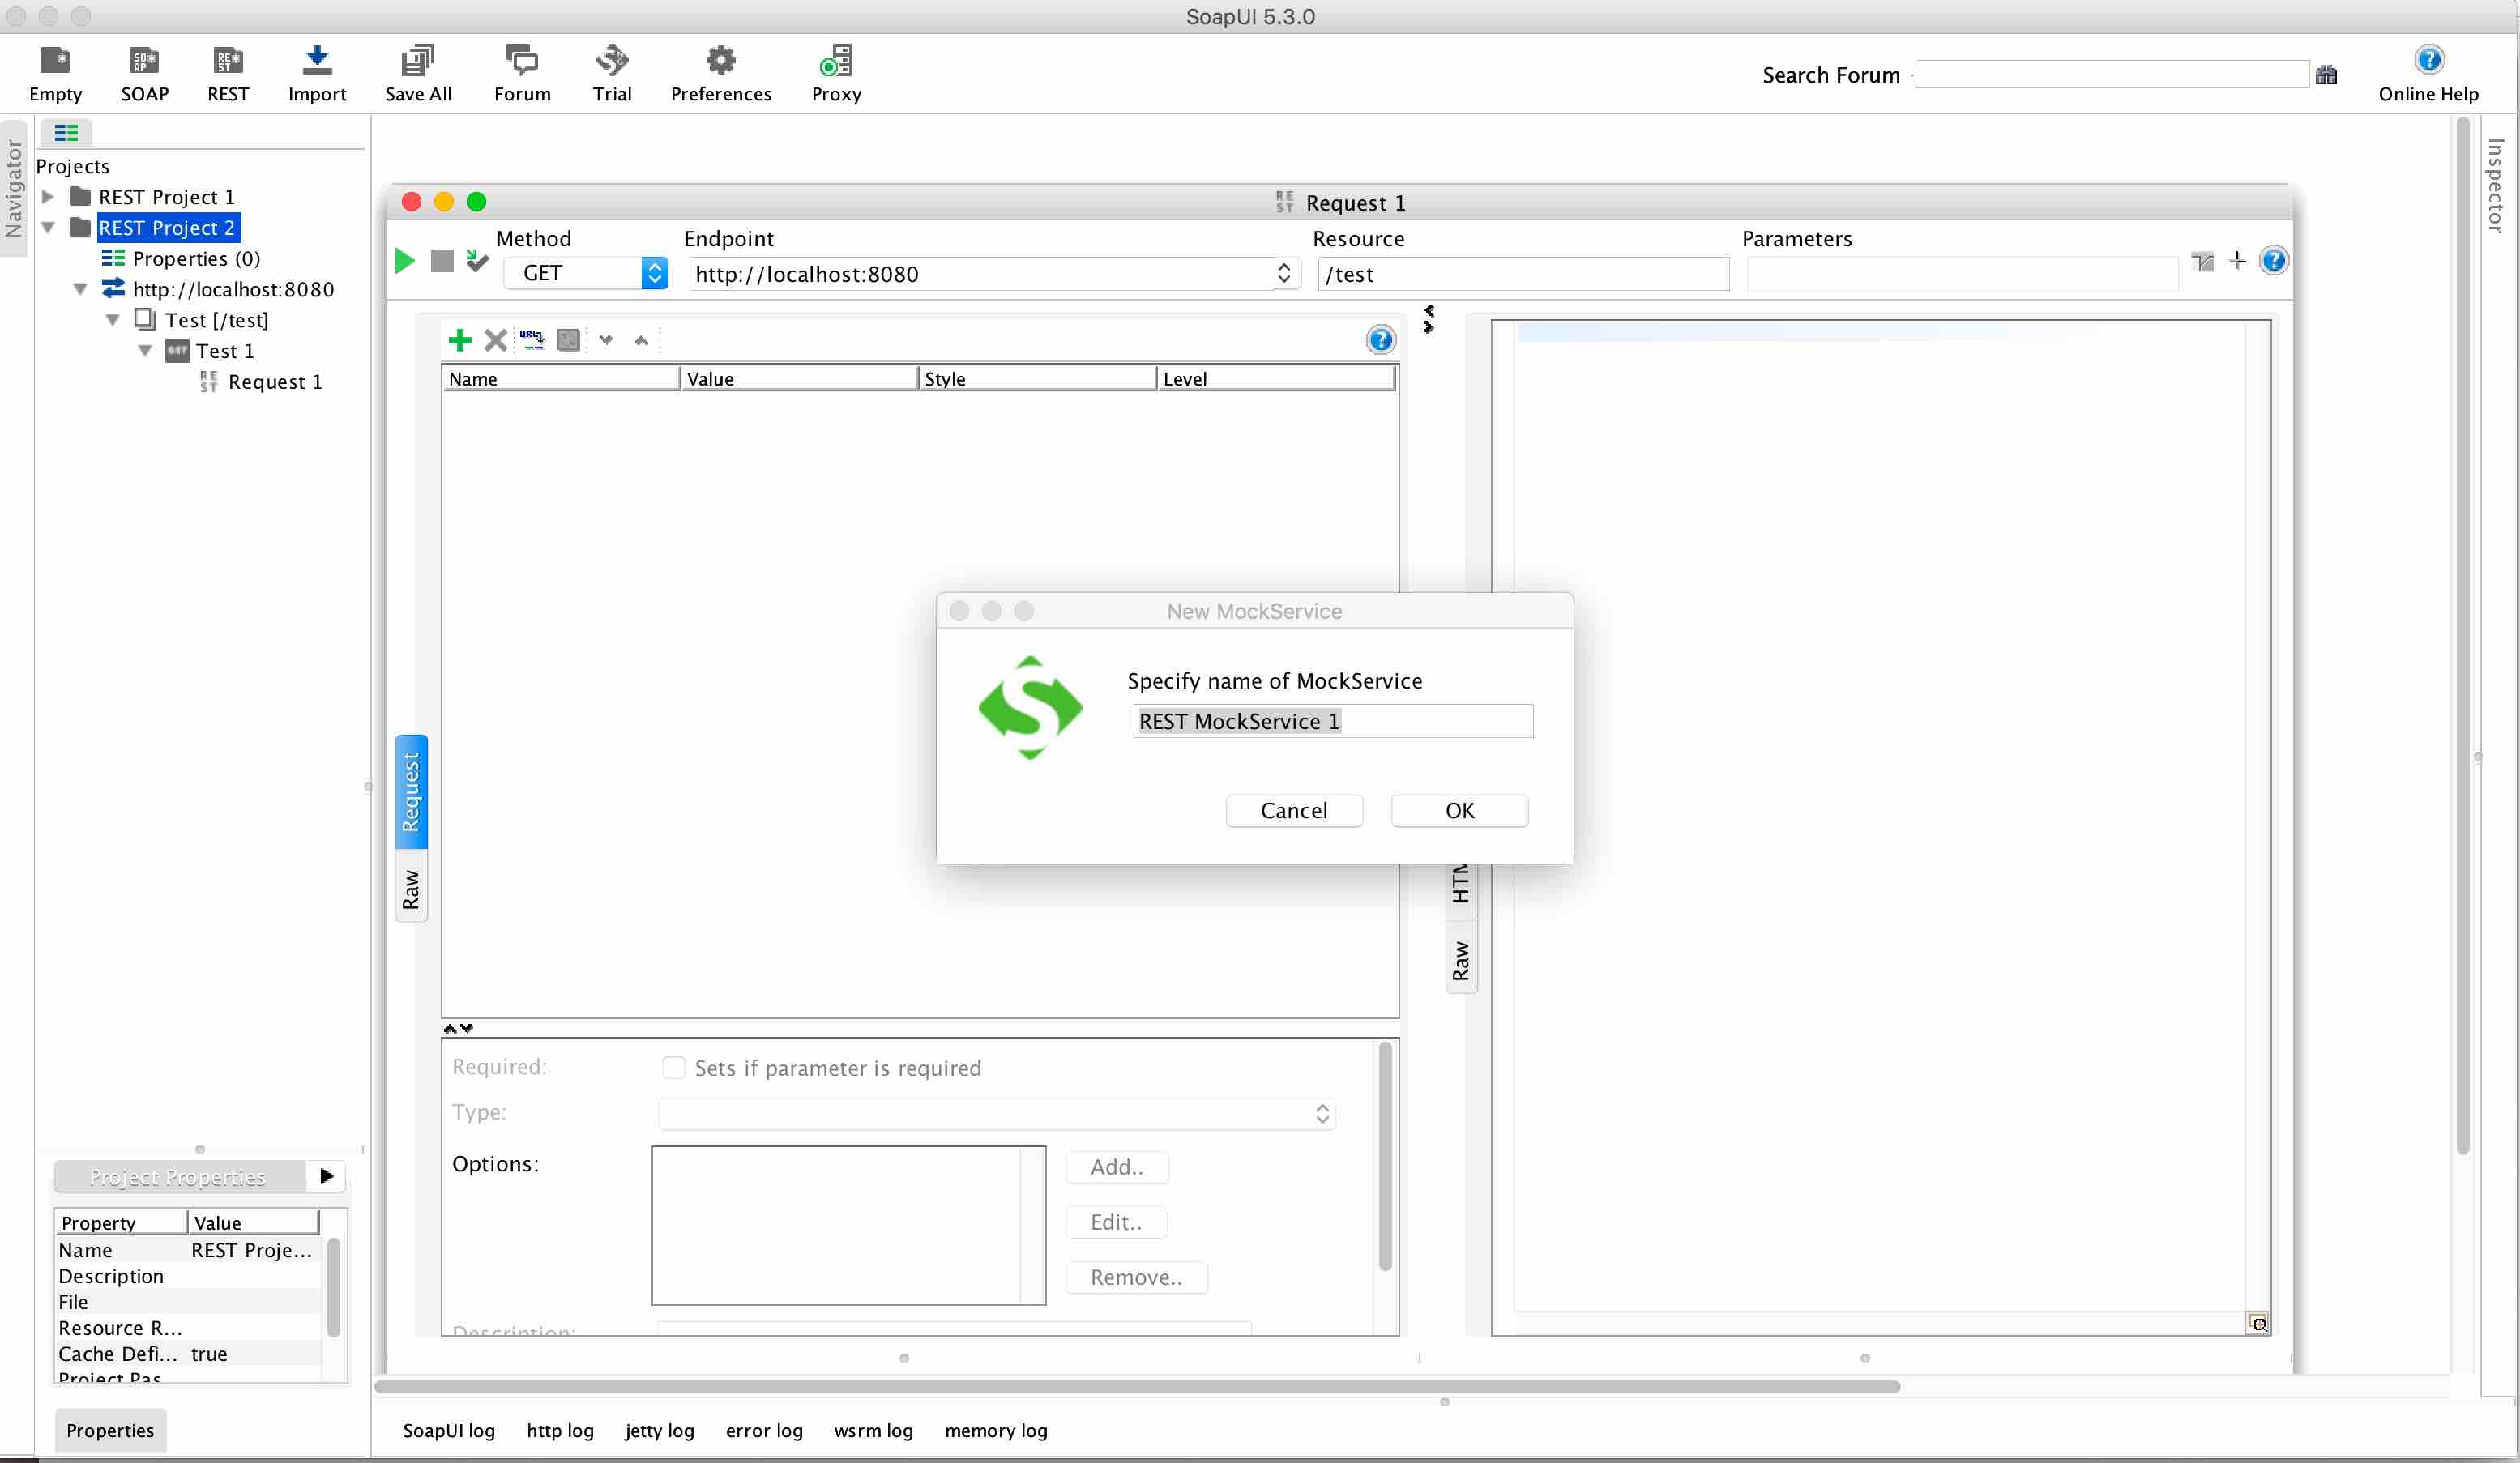
Task: Click the Parameters input field
Action: pyautogui.click(x=1962, y=274)
